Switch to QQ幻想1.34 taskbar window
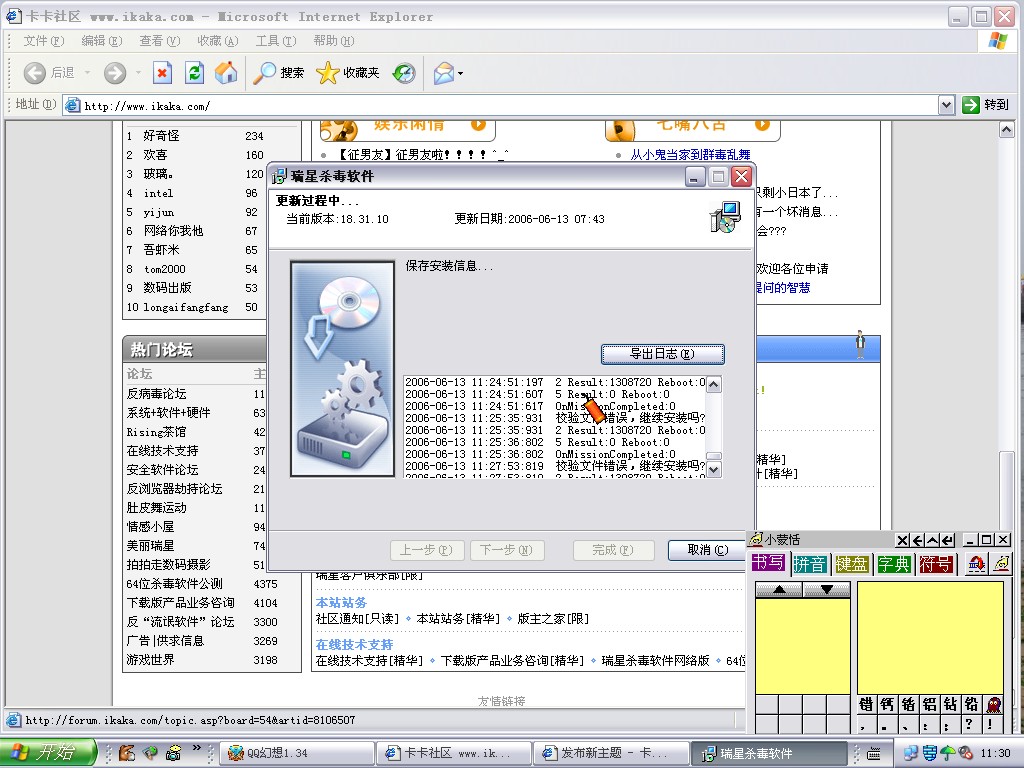The width and height of the screenshot is (1024, 768). 296,753
